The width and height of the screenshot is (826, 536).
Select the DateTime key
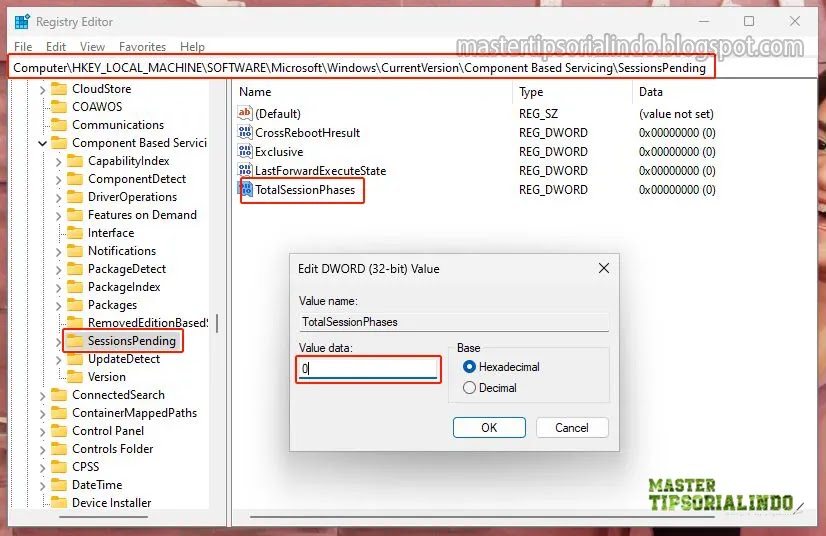[97, 484]
